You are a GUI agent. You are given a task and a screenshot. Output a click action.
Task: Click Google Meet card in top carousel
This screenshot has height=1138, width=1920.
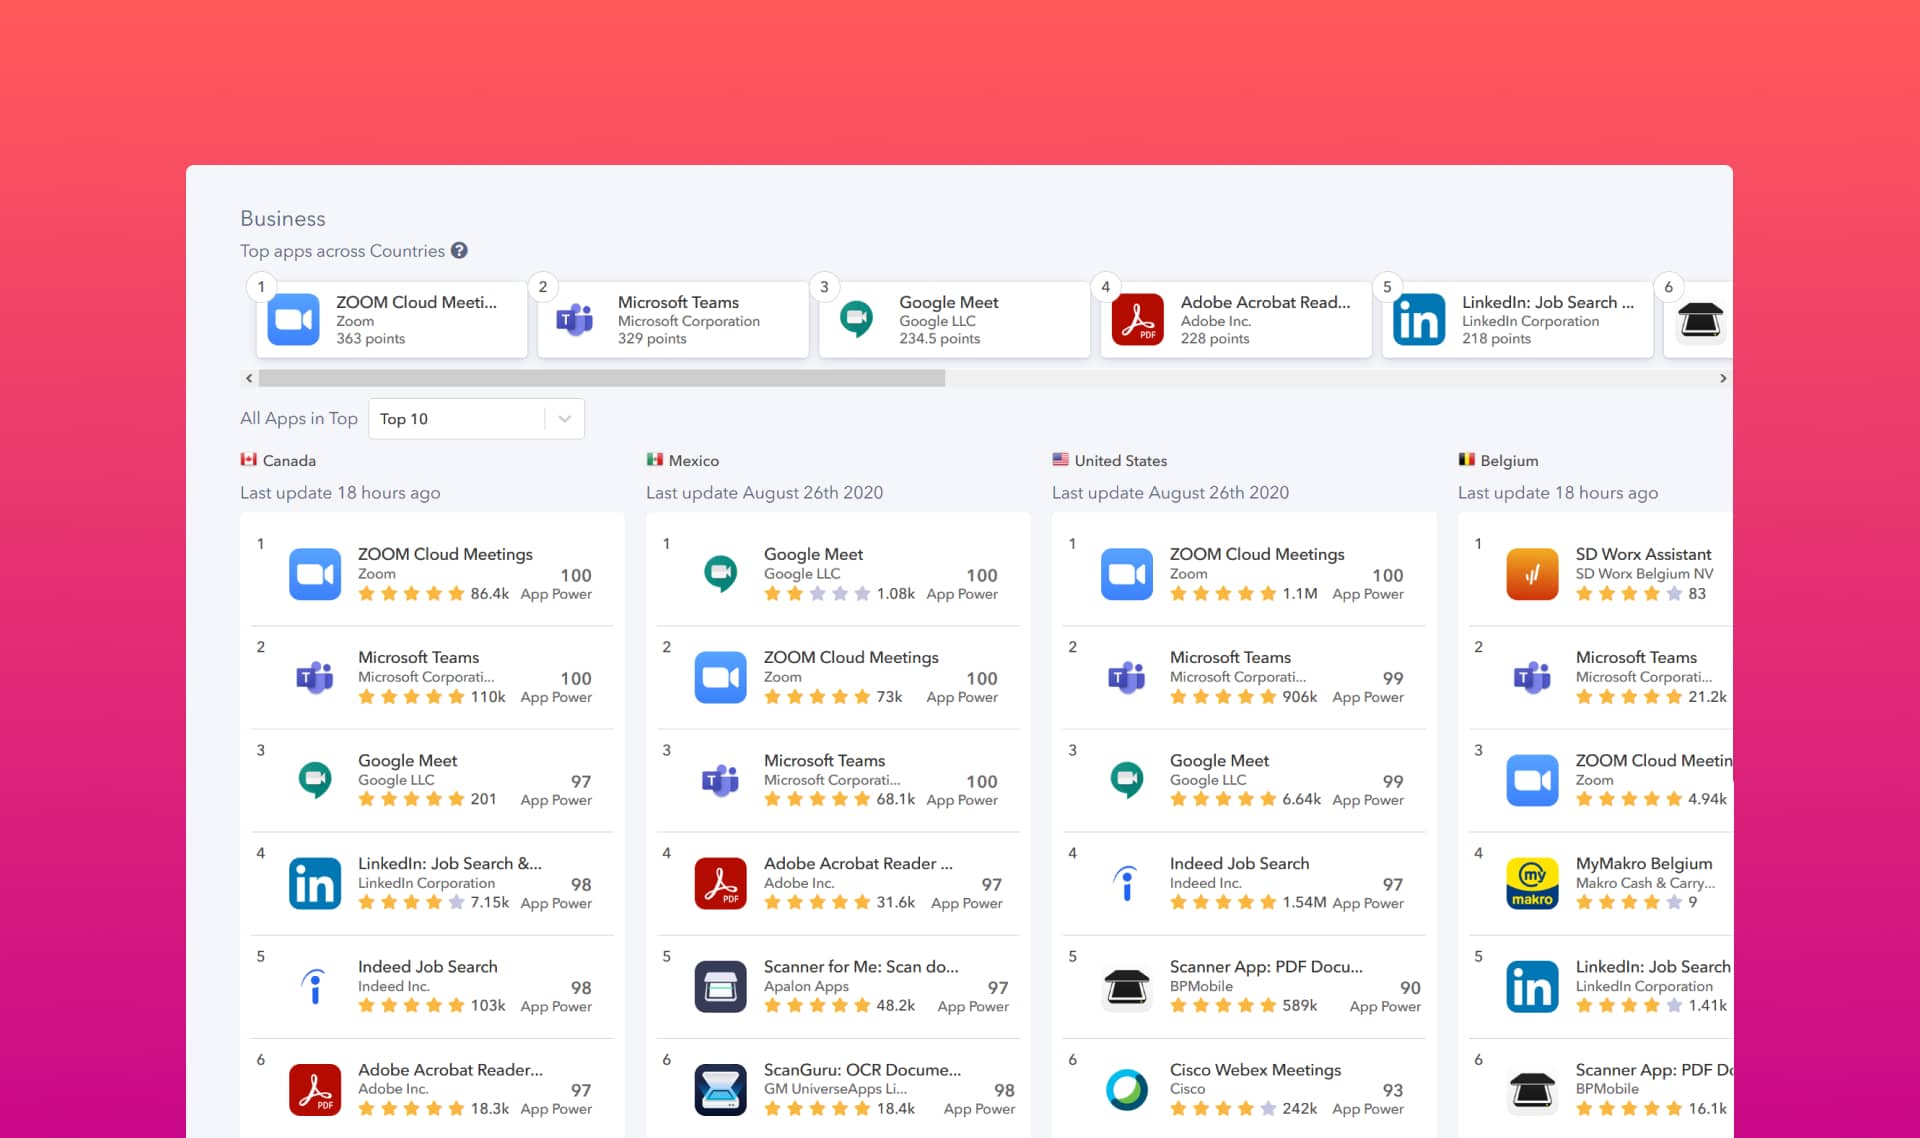click(954, 320)
